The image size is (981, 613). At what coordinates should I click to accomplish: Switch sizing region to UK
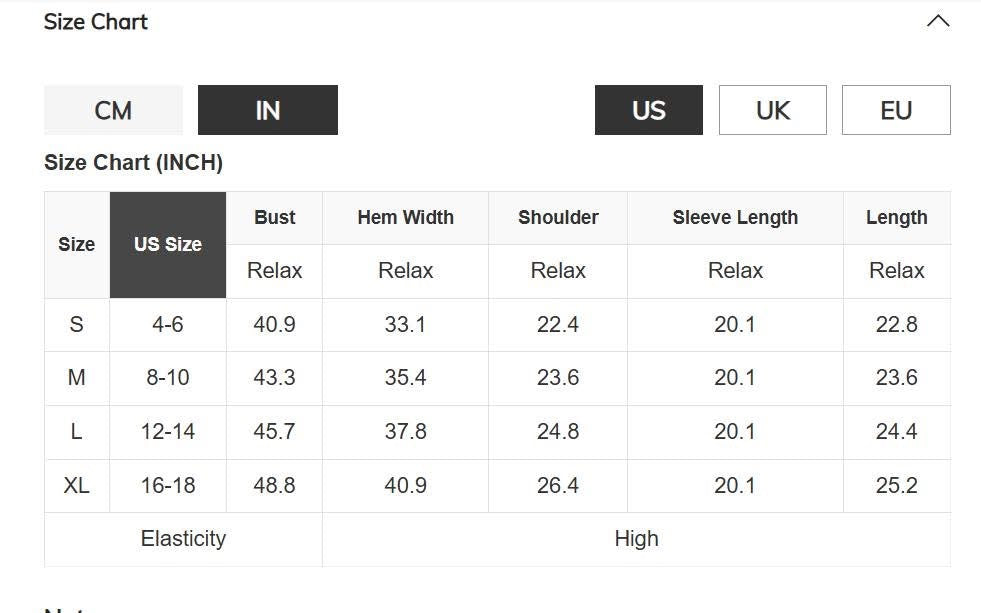pos(772,110)
